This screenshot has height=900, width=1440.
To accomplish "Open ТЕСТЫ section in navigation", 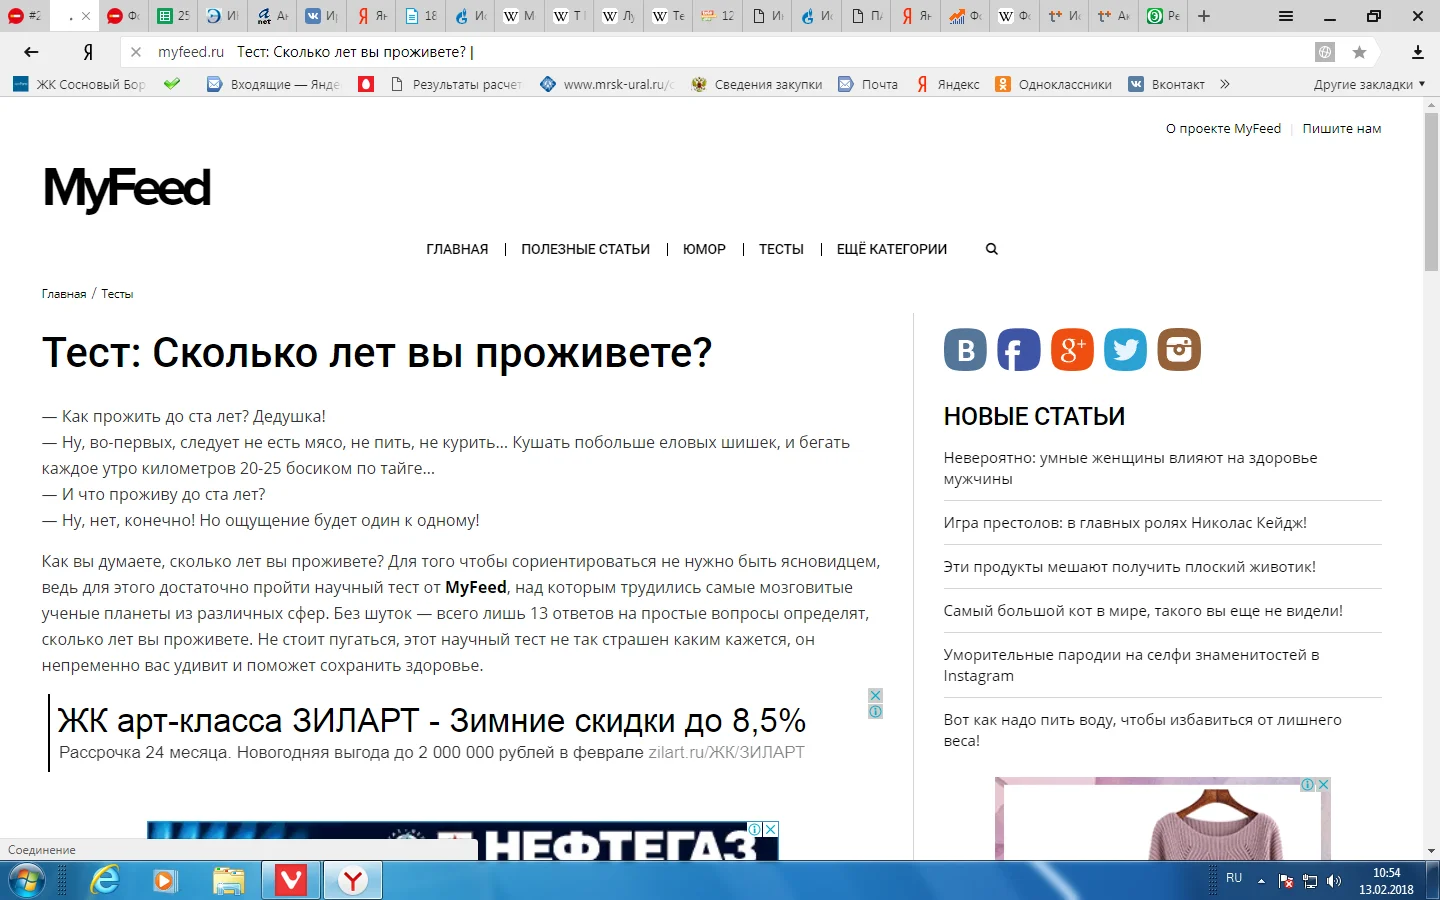I will 781,249.
